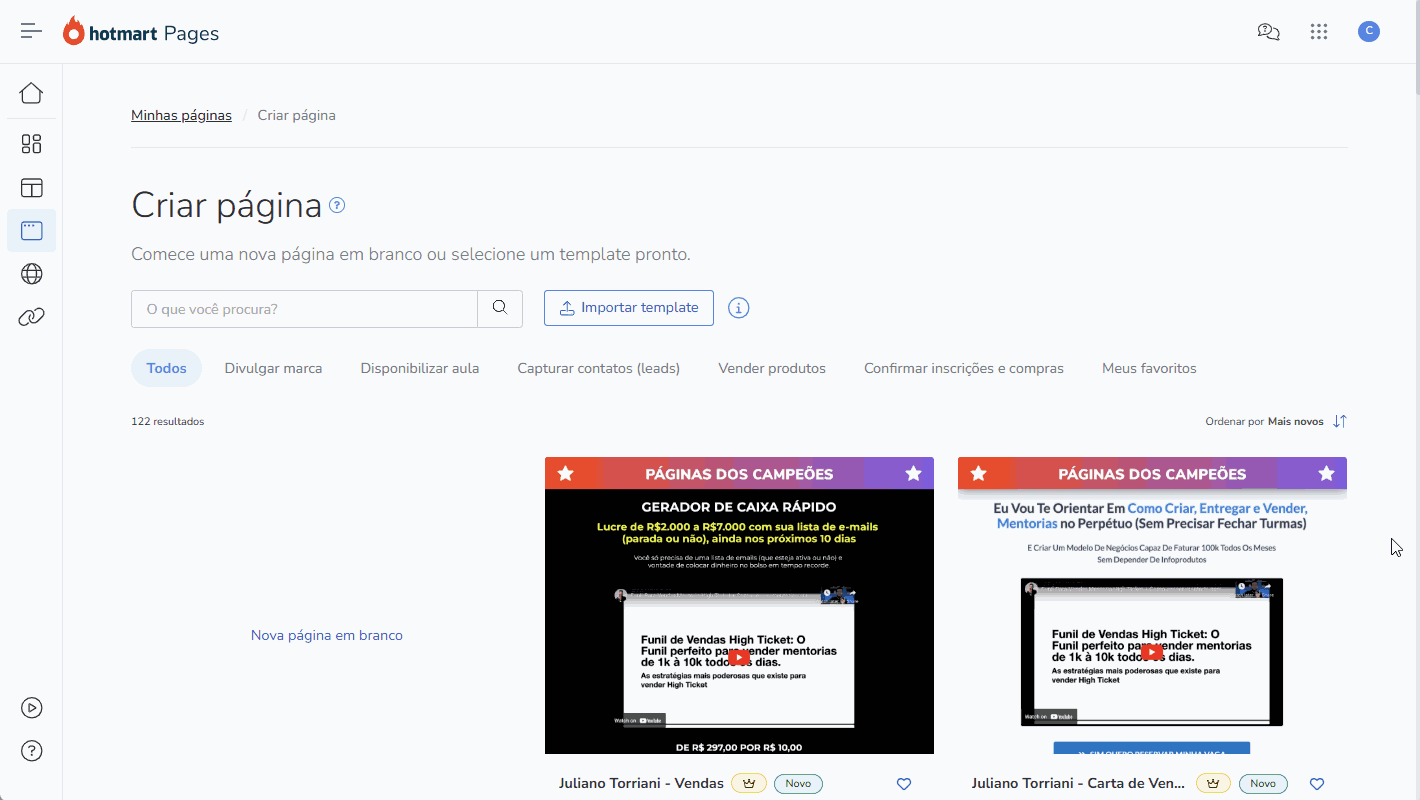Screen dimensions: 1420x800
Task: Open the domains globe icon
Action: [x=31, y=273]
